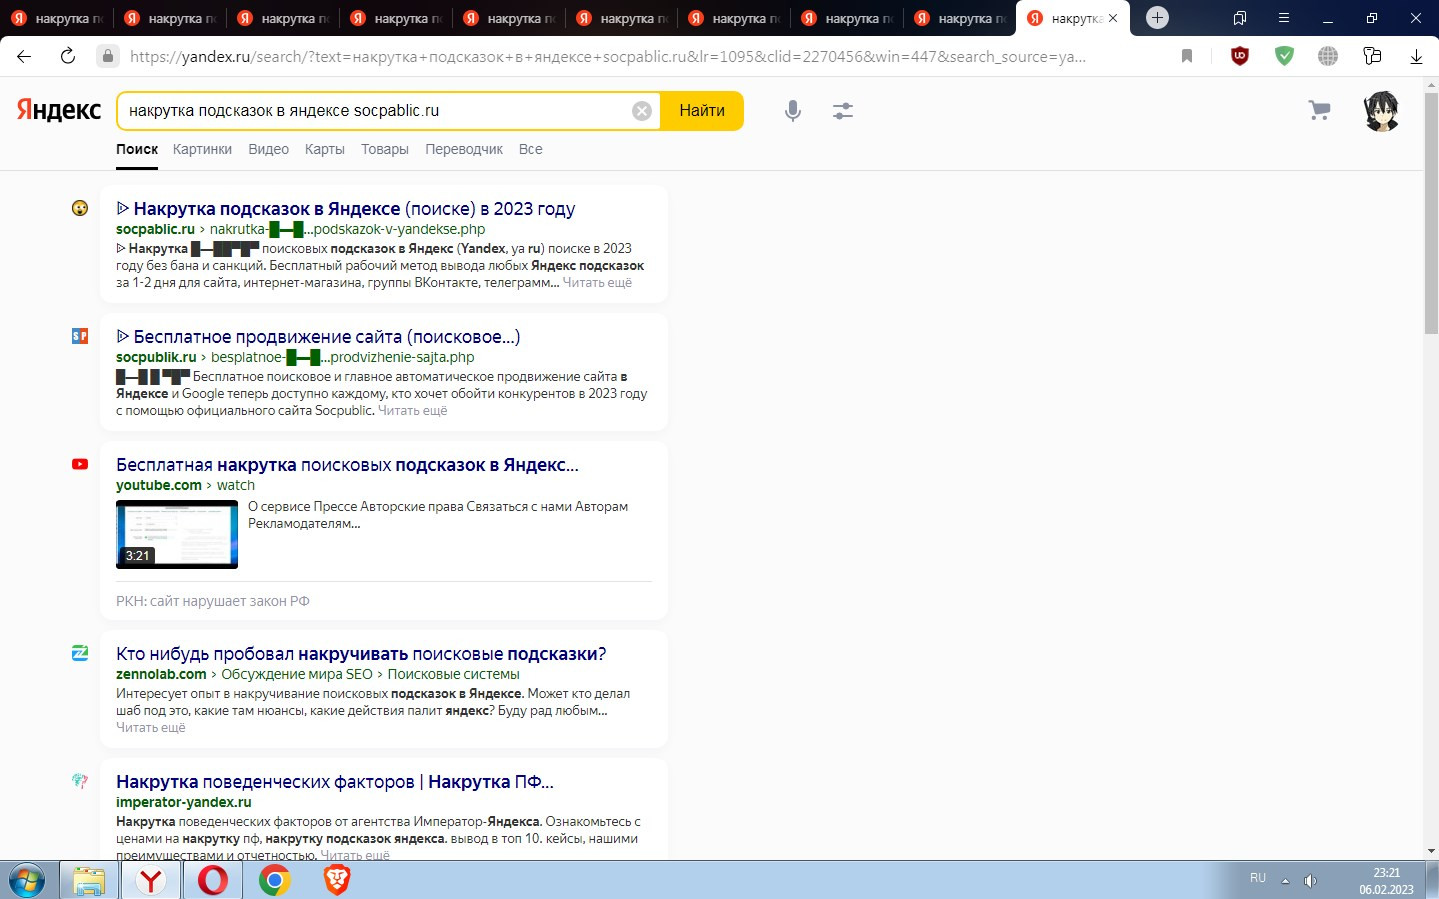The height and width of the screenshot is (899, 1439).
Task: Reload the current page
Action: (x=68, y=56)
